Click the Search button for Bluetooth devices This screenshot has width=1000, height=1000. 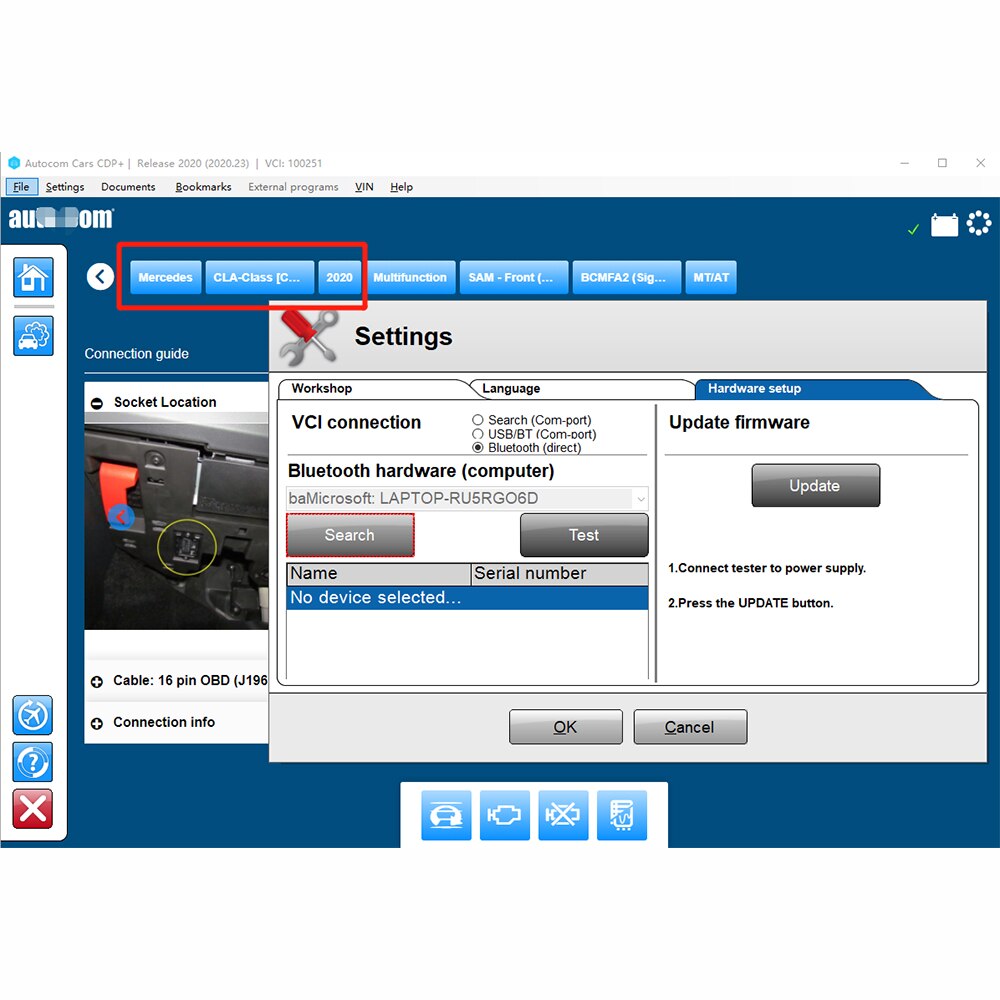(x=350, y=535)
